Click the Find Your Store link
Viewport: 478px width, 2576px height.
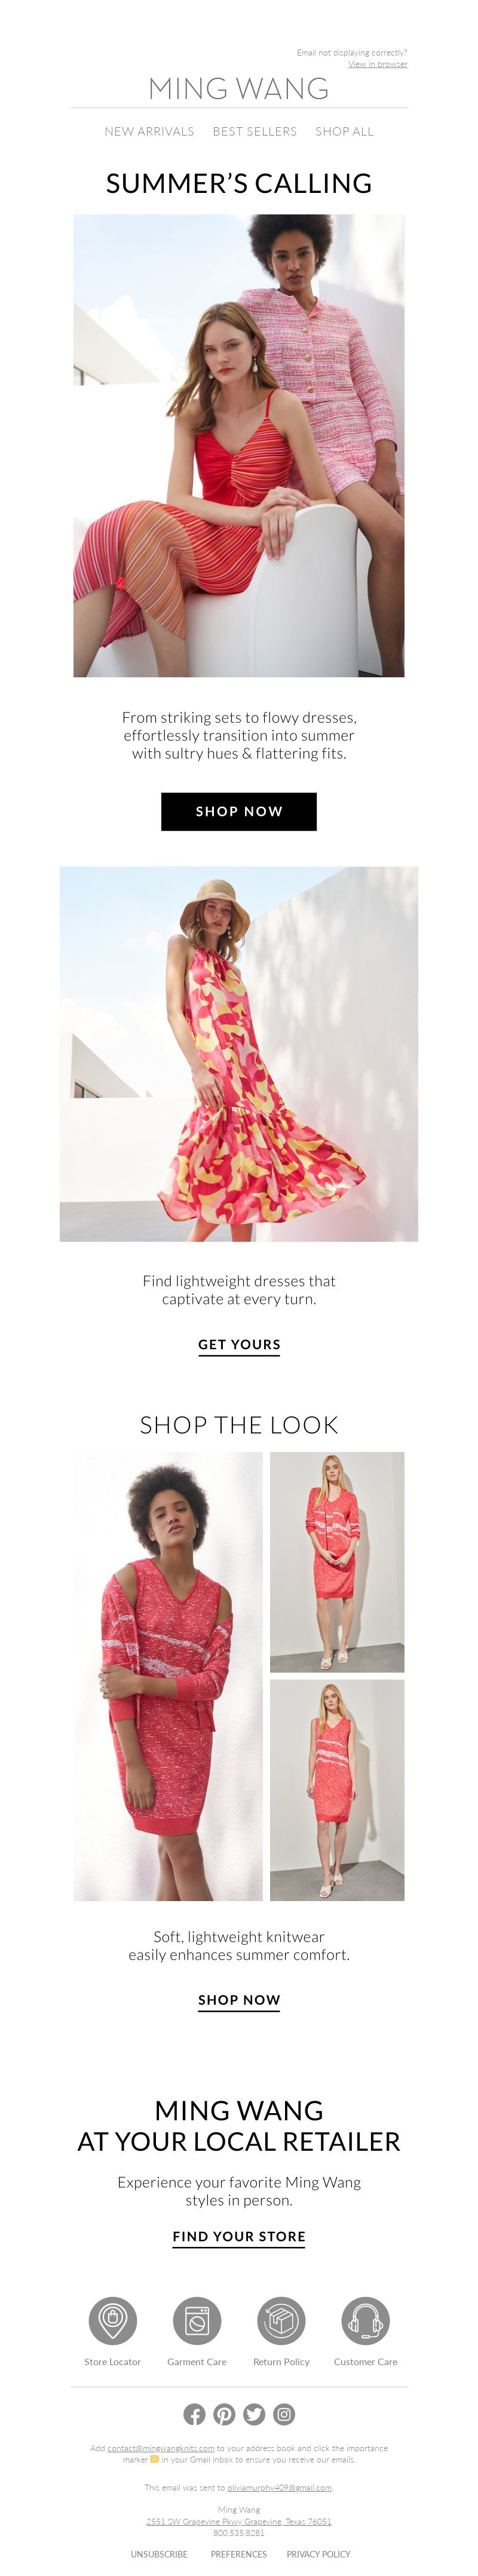coord(239,2236)
